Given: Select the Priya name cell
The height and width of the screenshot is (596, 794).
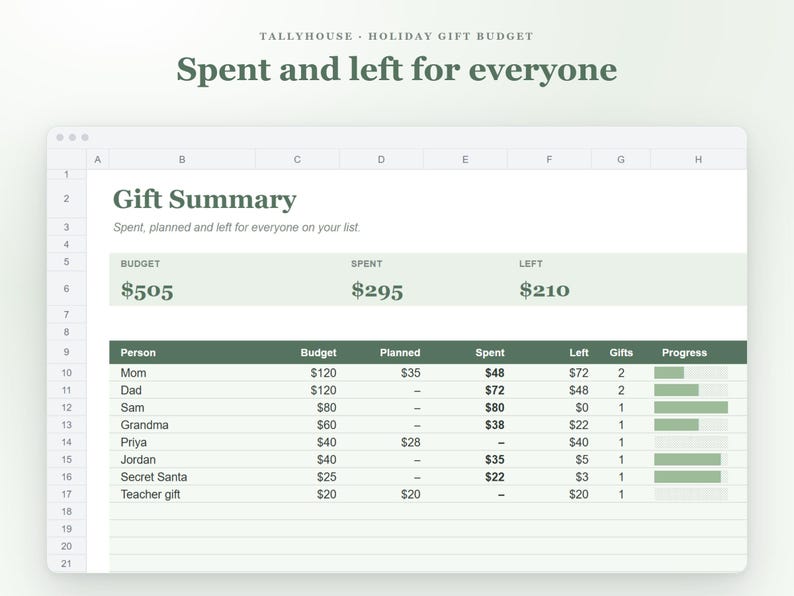Looking at the screenshot, I should click(182, 442).
